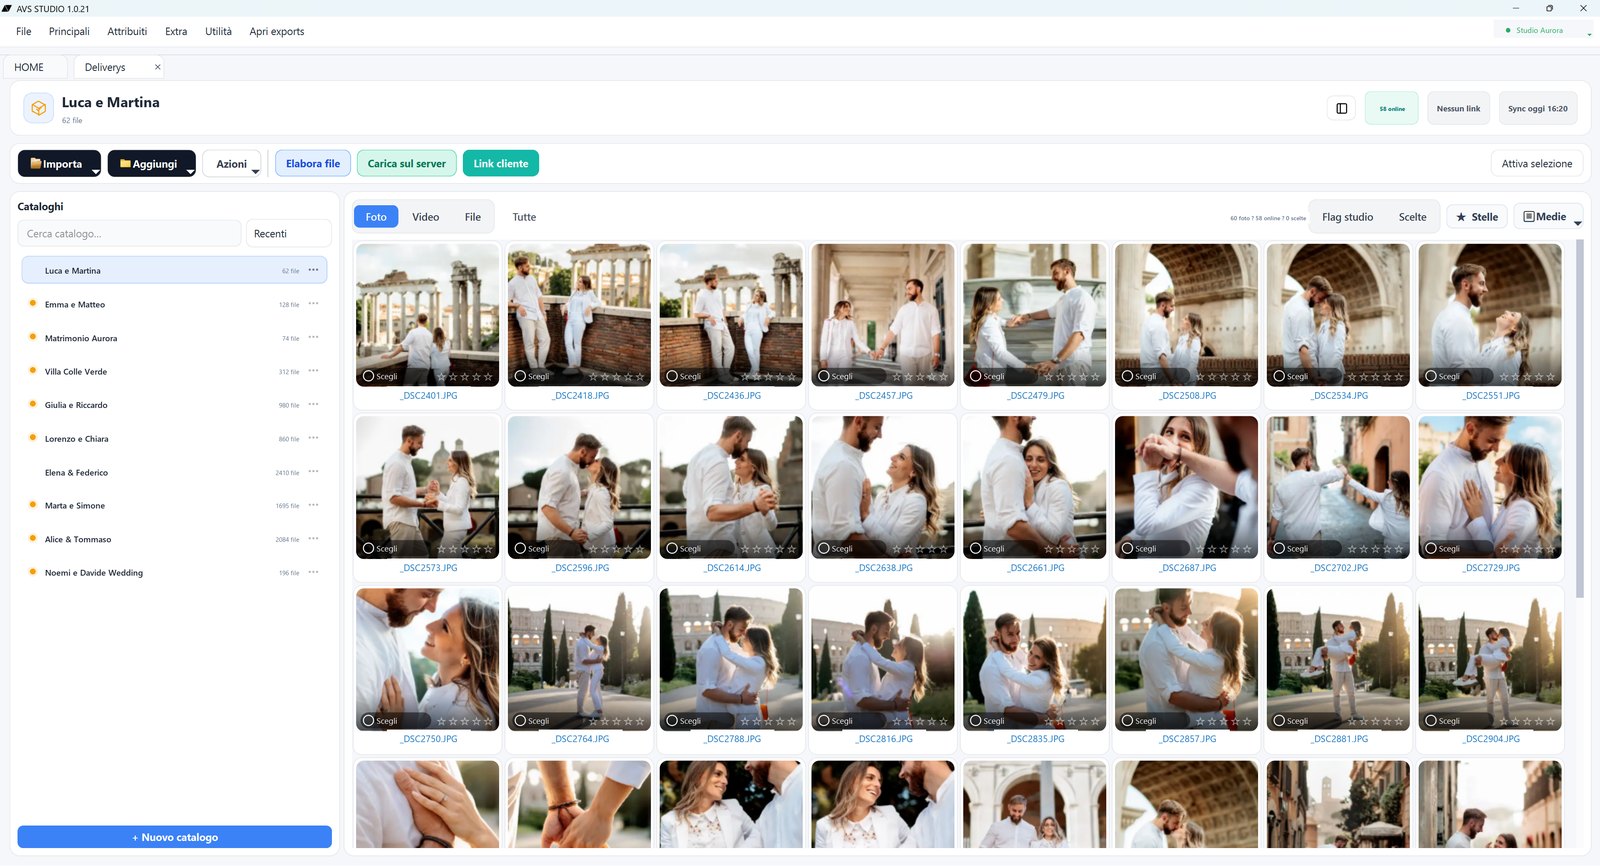Toggle Scegli circle on _DSC2596.JPG
The height and width of the screenshot is (866, 1600).
click(520, 549)
